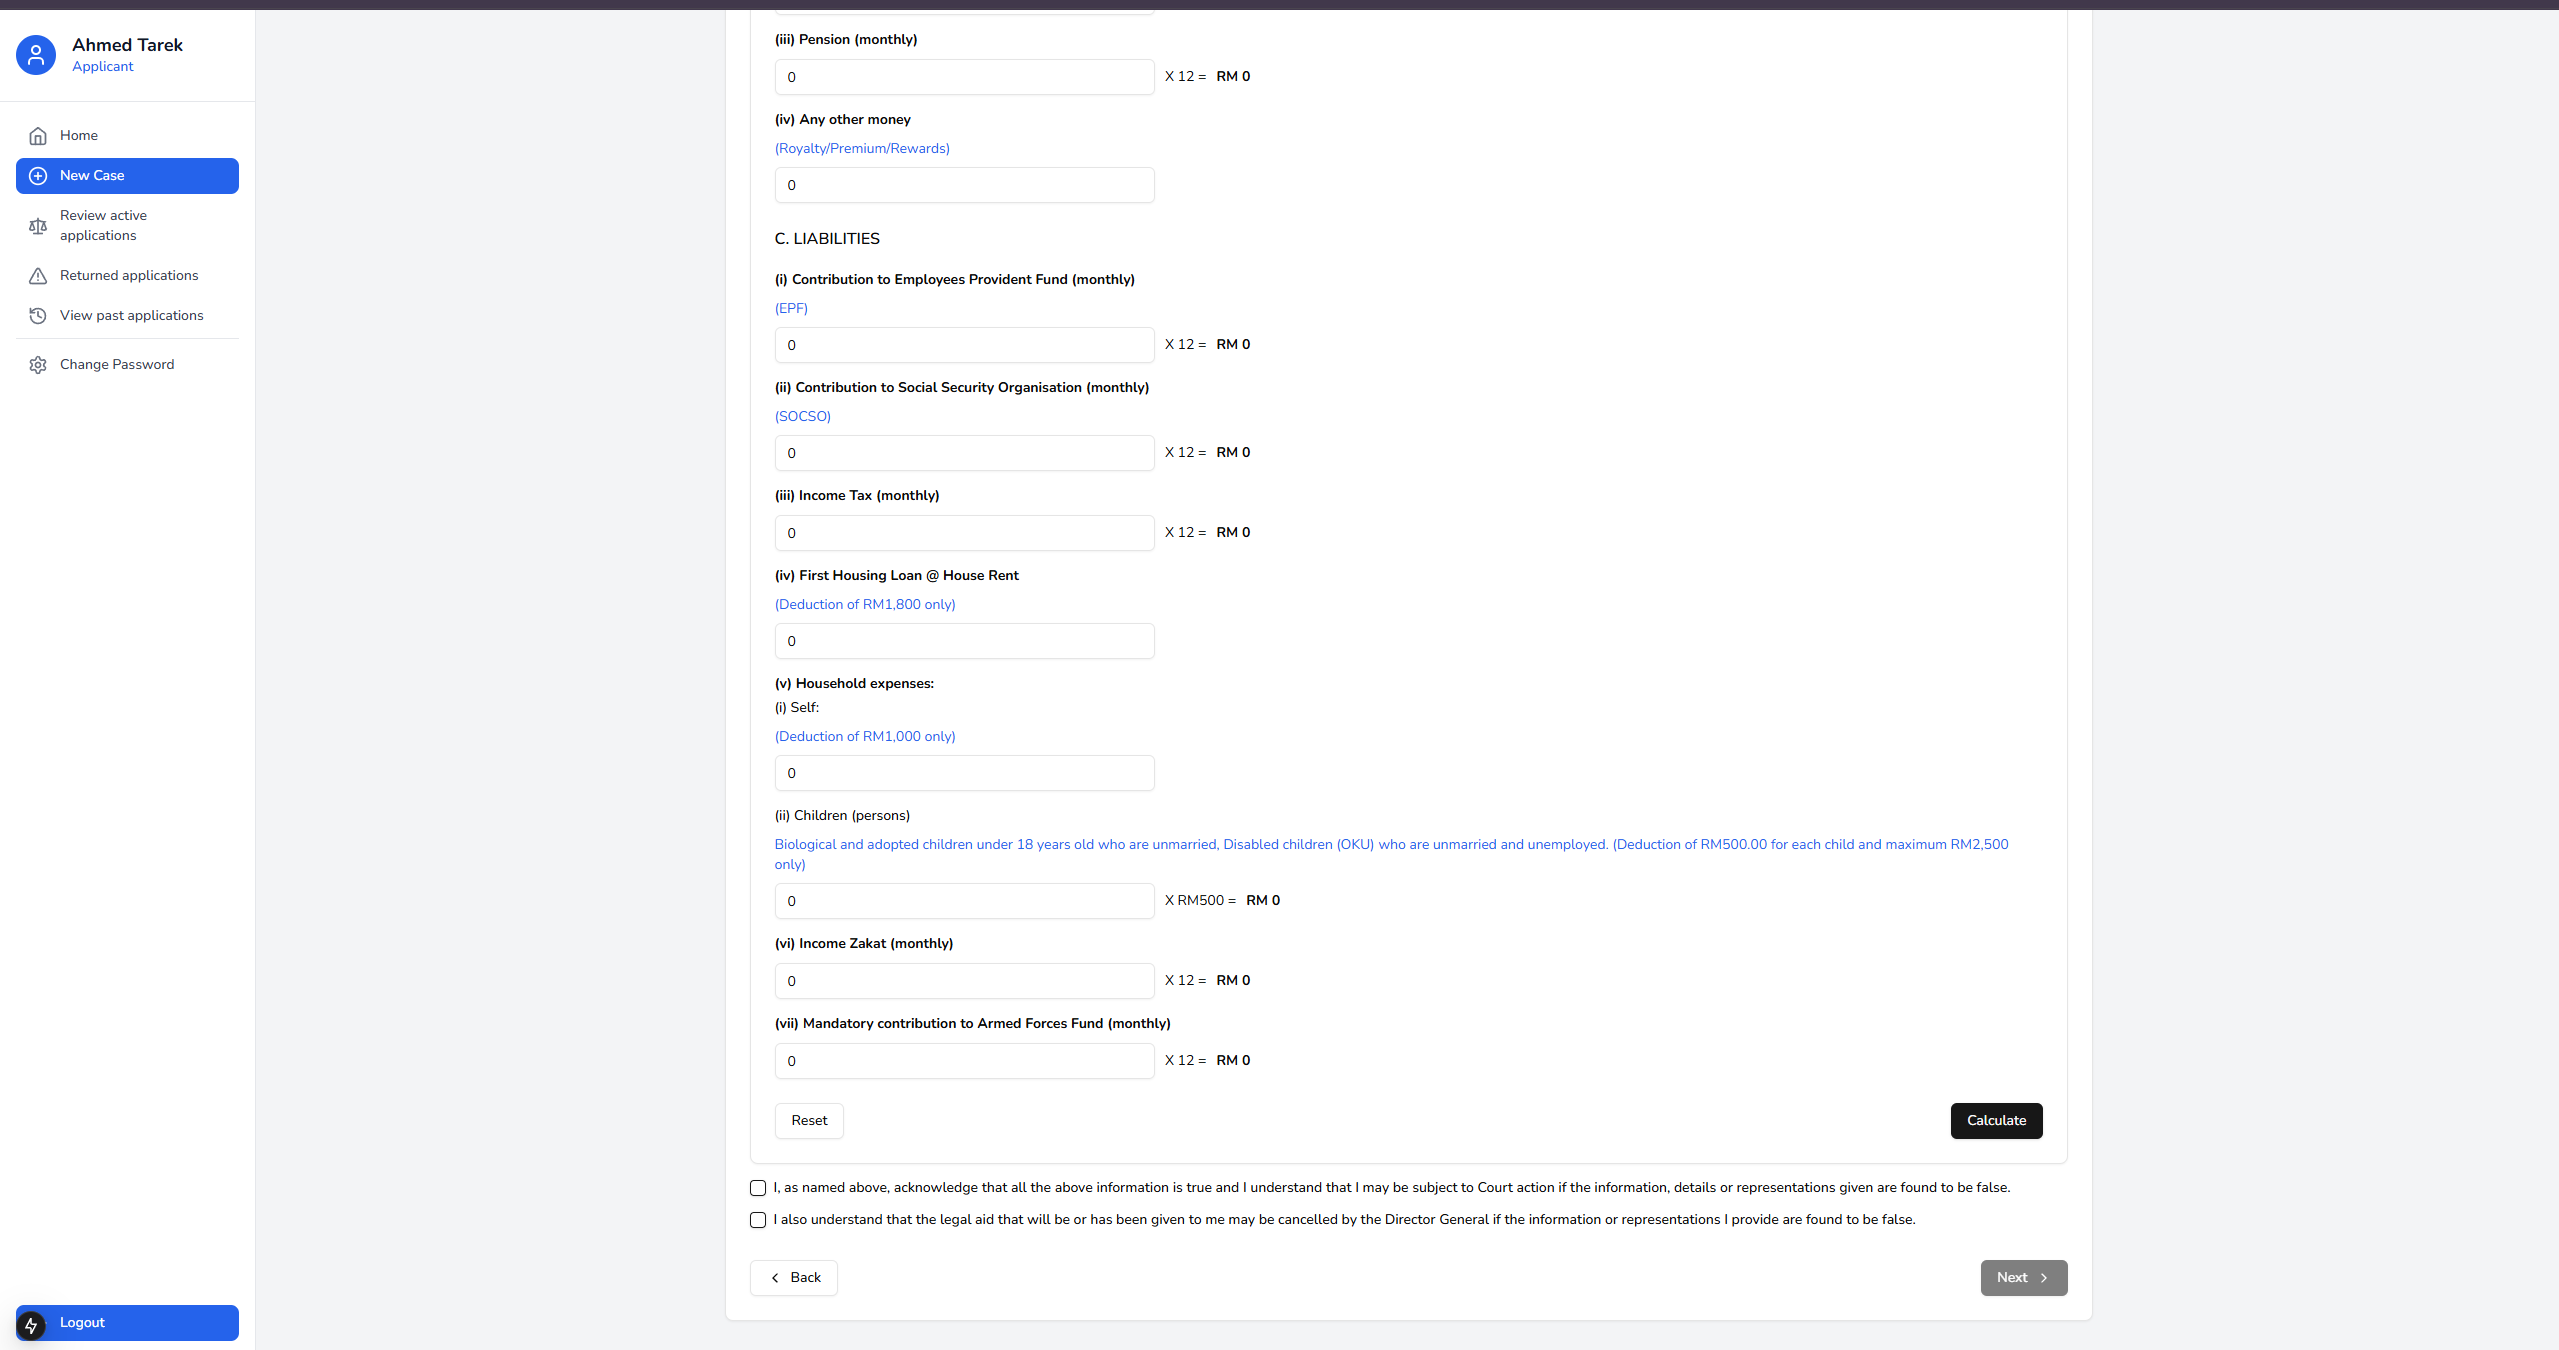Click the Children (persons) number field

tap(964, 901)
